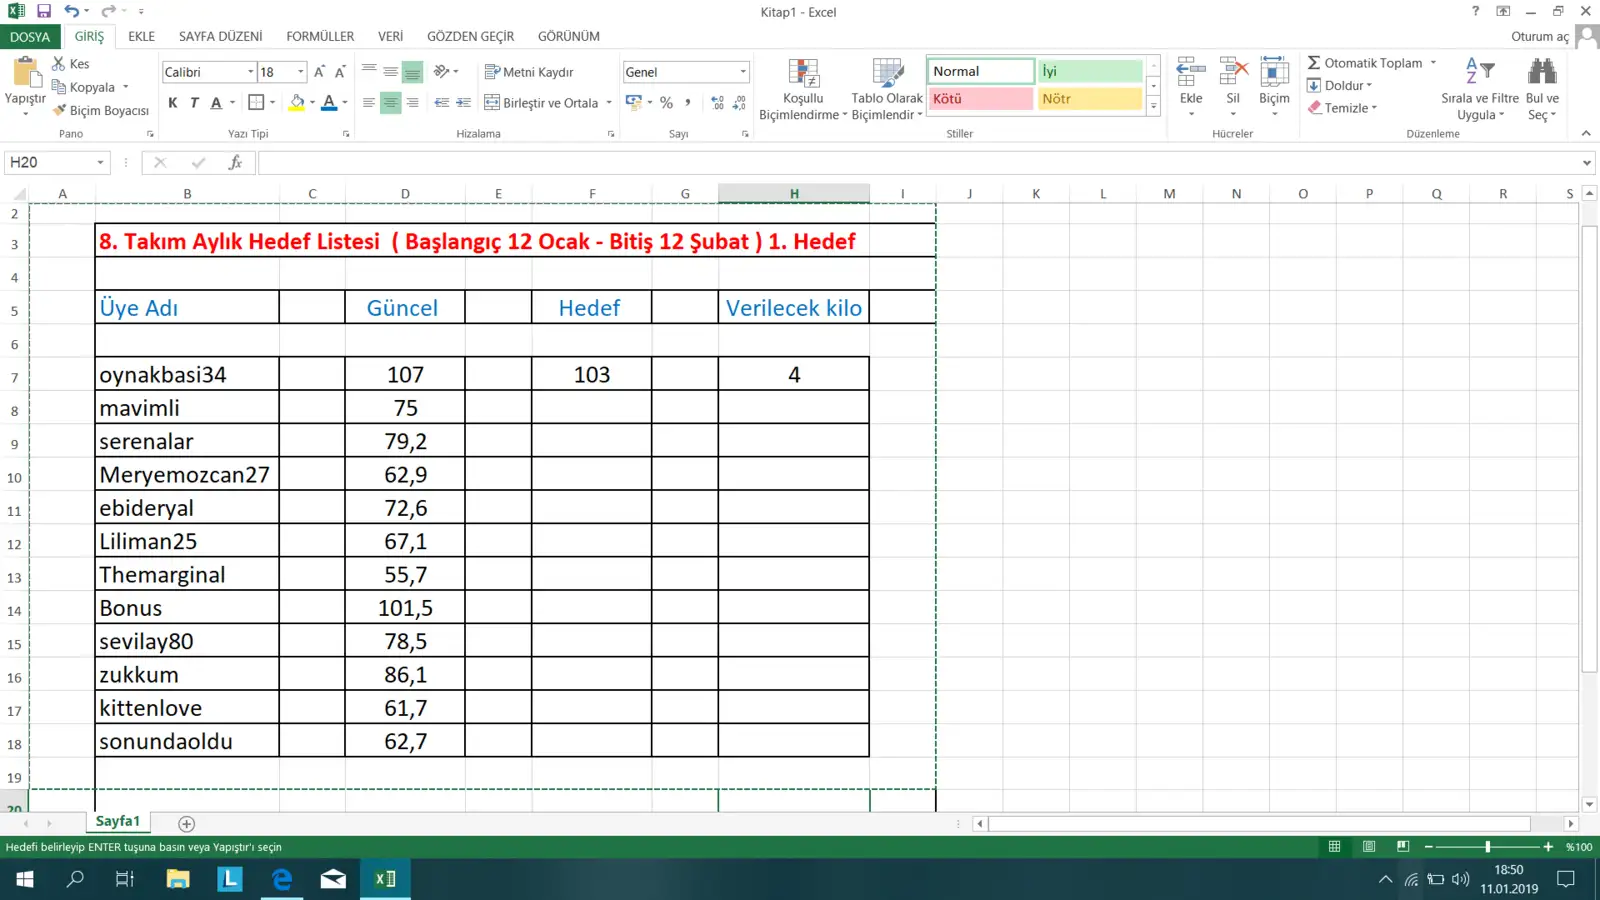Screen dimensions: 1600x900
Task: Click the Biçim Boyacısı format painter icon
Action: tap(60, 110)
